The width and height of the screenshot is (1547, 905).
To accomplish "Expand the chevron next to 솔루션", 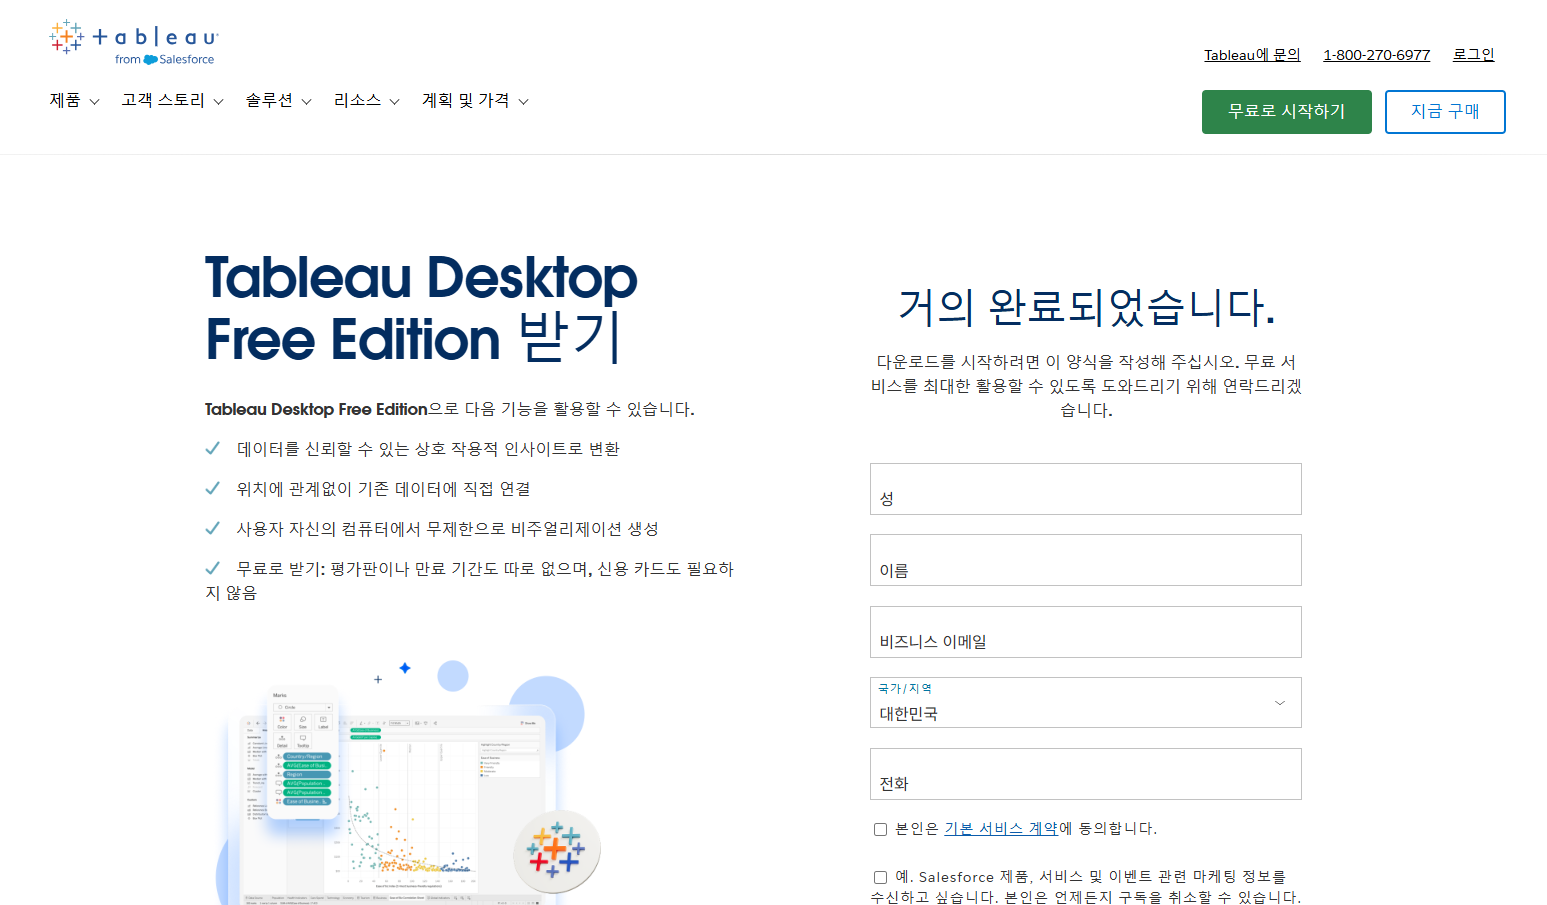I will 306,102.
